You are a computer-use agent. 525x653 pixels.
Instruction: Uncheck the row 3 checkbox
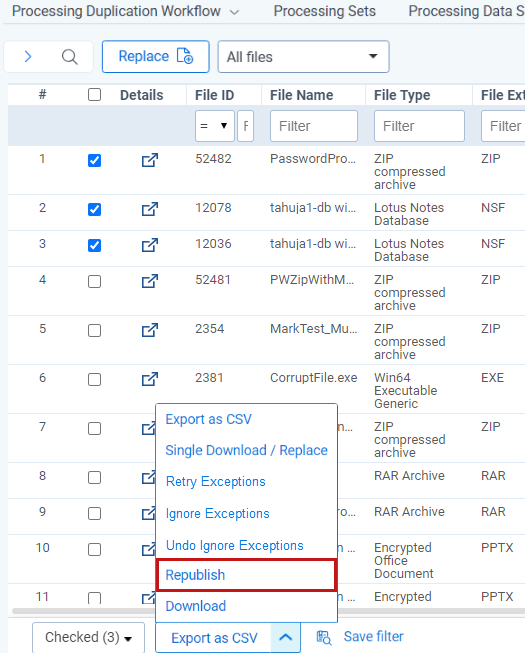(x=95, y=245)
